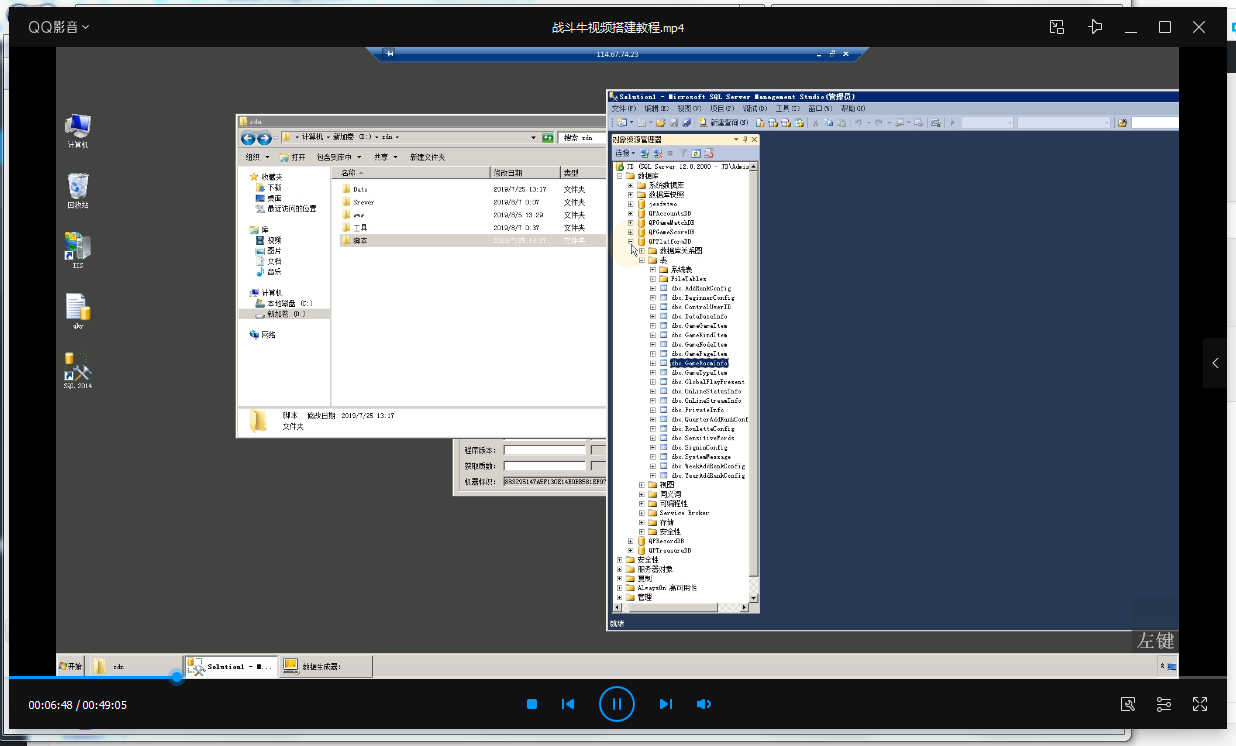The width and height of the screenshot is (1236, 746).
Task: Click the Object Explorer filter funnel icon
Action: pyautogui.click(x=683, y=153)
